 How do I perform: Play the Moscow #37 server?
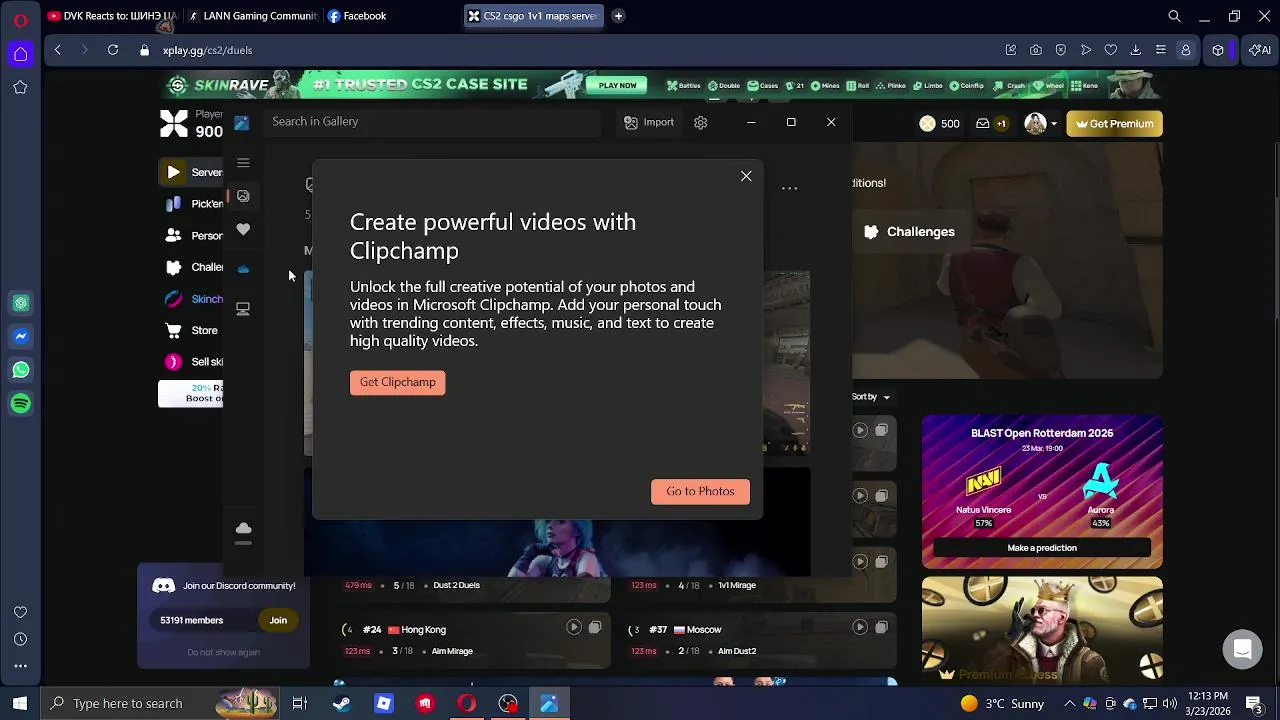click(x=860, y=628)
